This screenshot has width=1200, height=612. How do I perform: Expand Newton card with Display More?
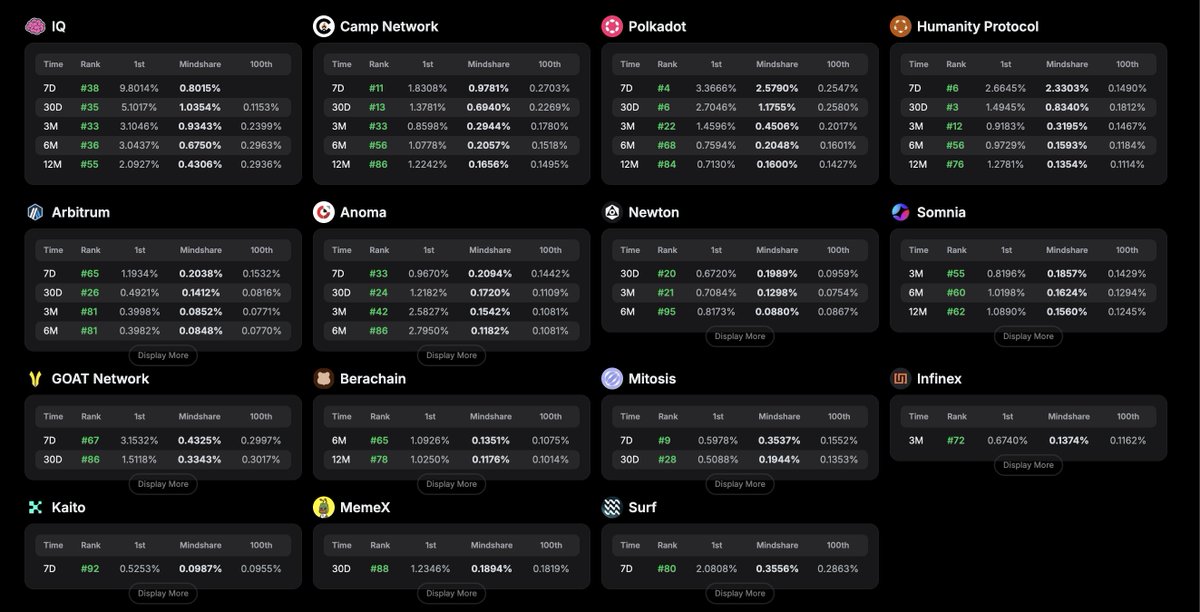click(740, 336)
